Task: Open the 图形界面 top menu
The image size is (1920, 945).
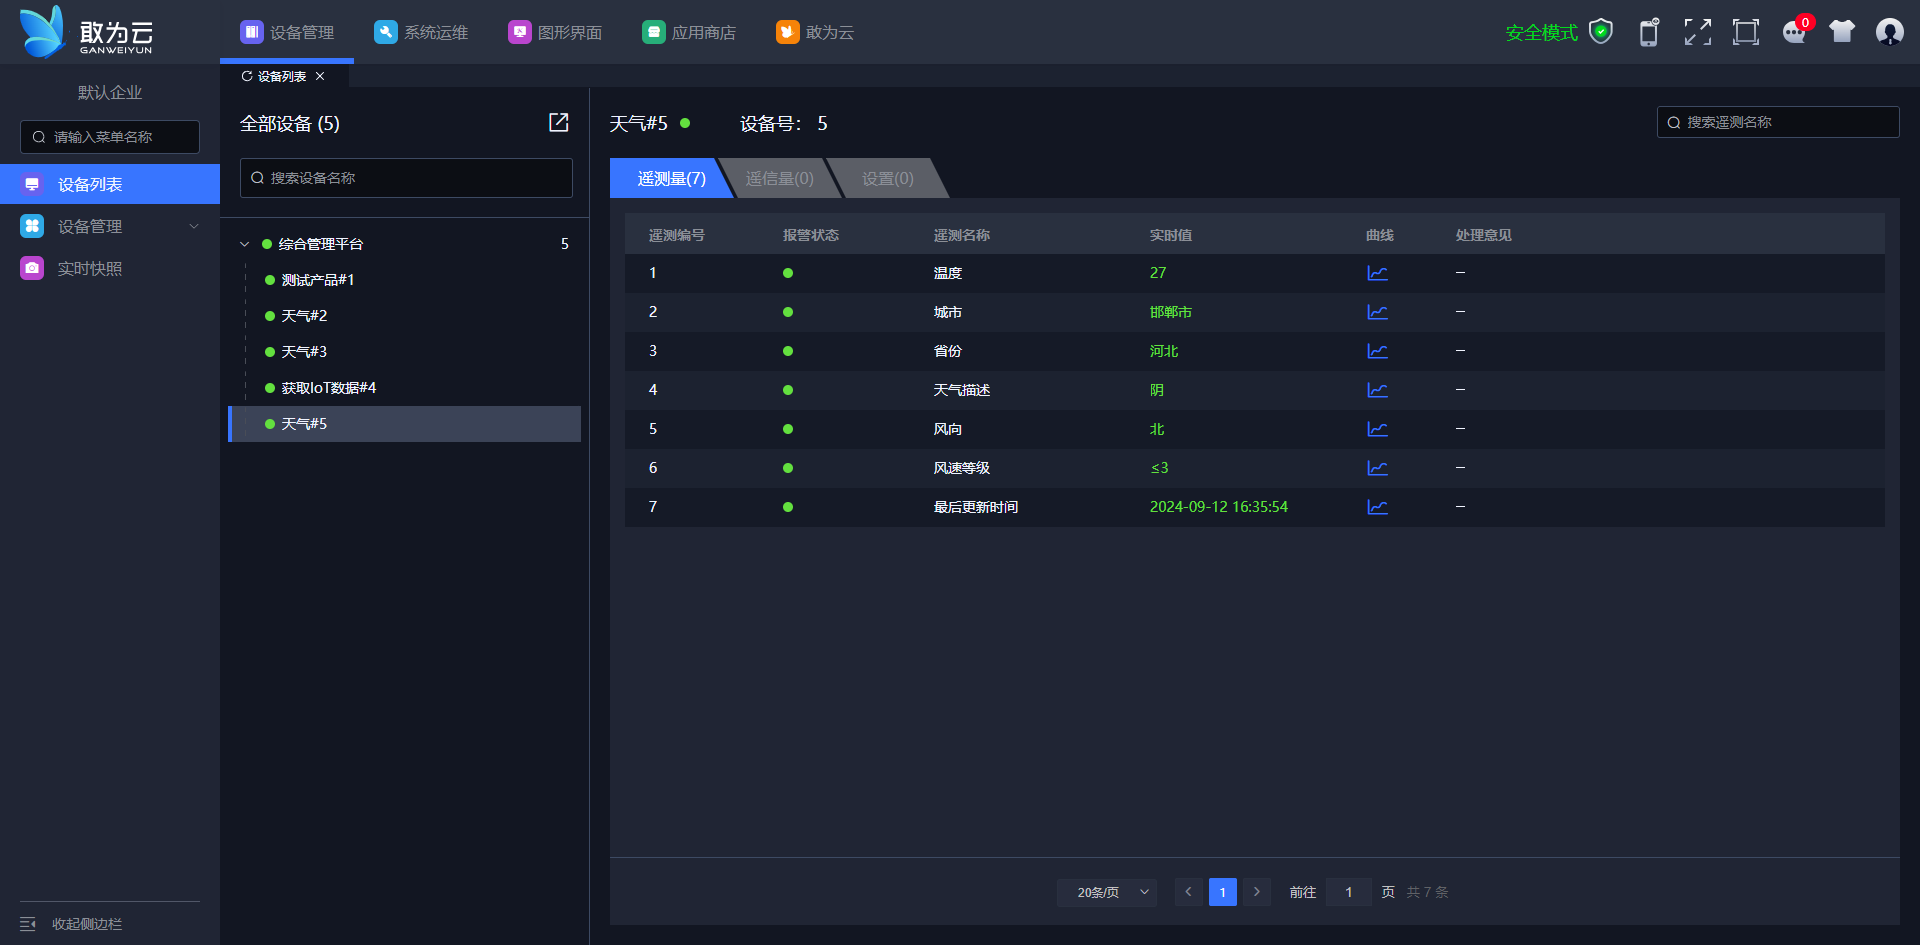Action: [x=555, y=32]
